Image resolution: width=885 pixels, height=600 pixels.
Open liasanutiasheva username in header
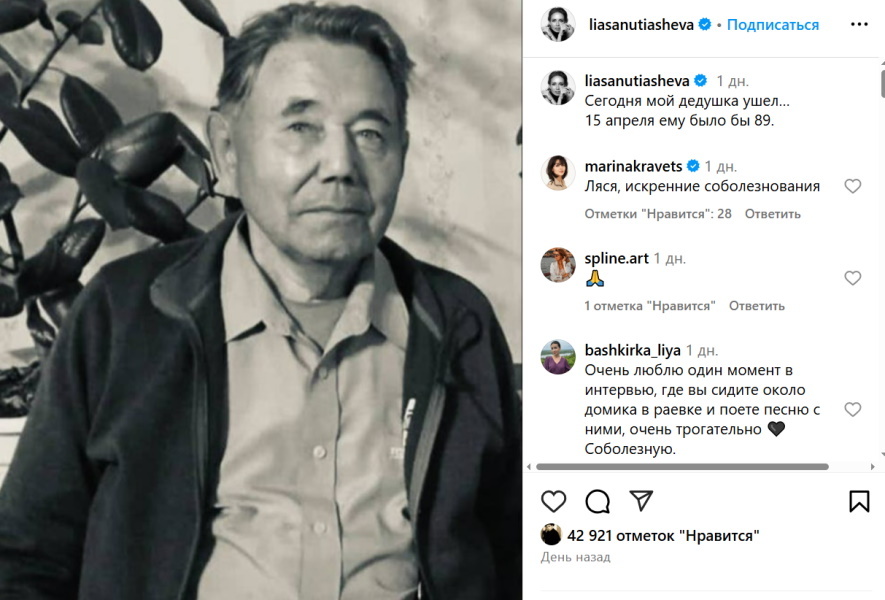641,25
